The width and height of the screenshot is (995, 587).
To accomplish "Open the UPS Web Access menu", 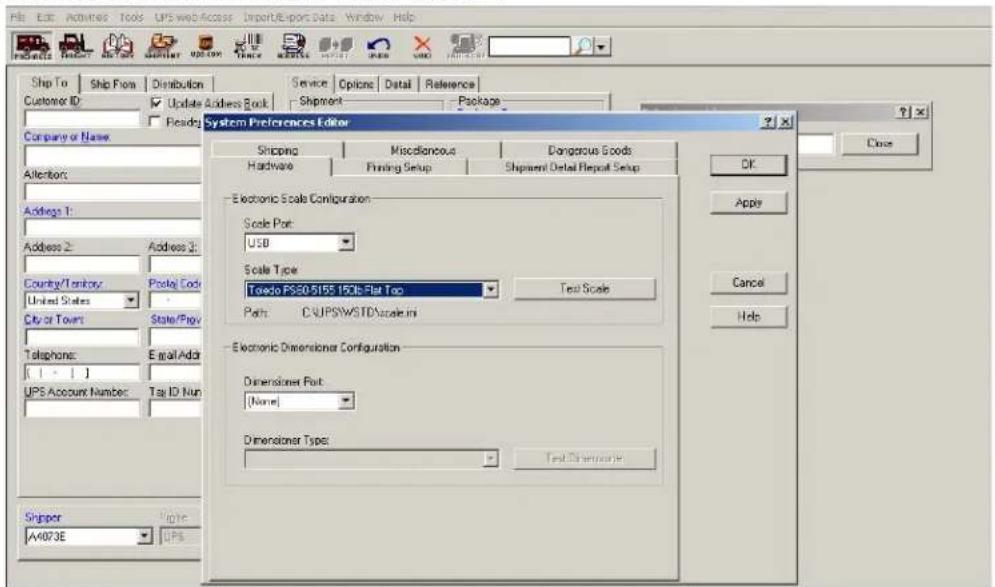I will pos(194,17).
